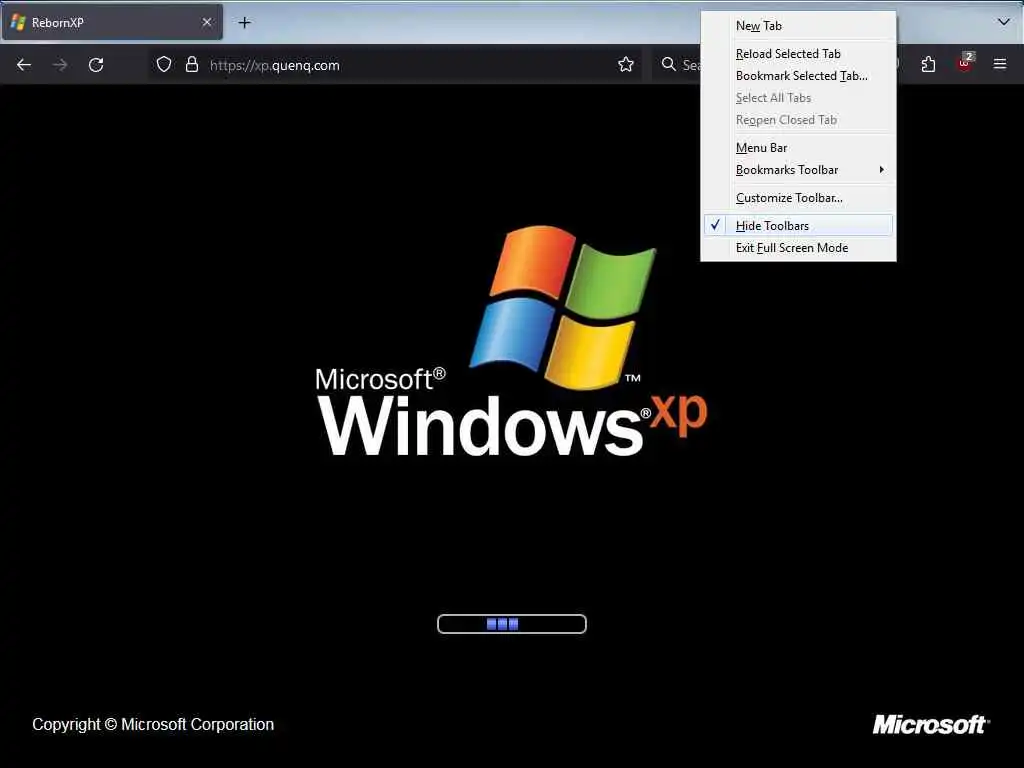Screen dimensions: 1024x768
Task: Click the Windows XP boot progress bar
Action: point(511,624)
